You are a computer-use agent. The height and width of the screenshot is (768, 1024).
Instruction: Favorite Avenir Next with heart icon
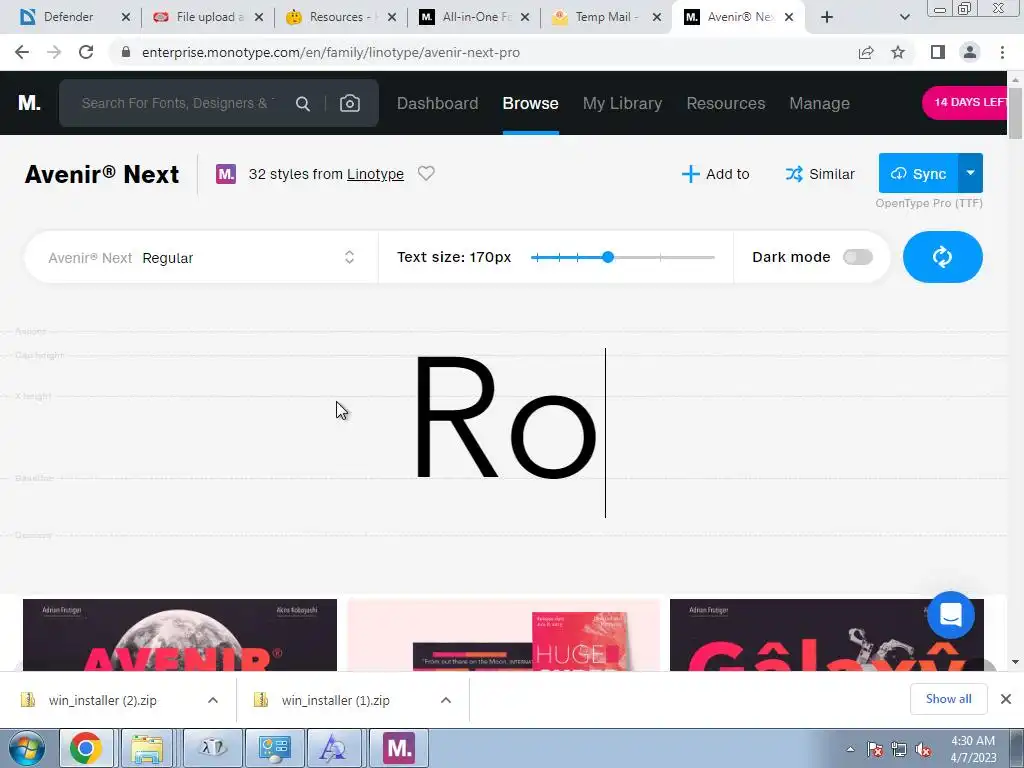[x=426, y=174]
